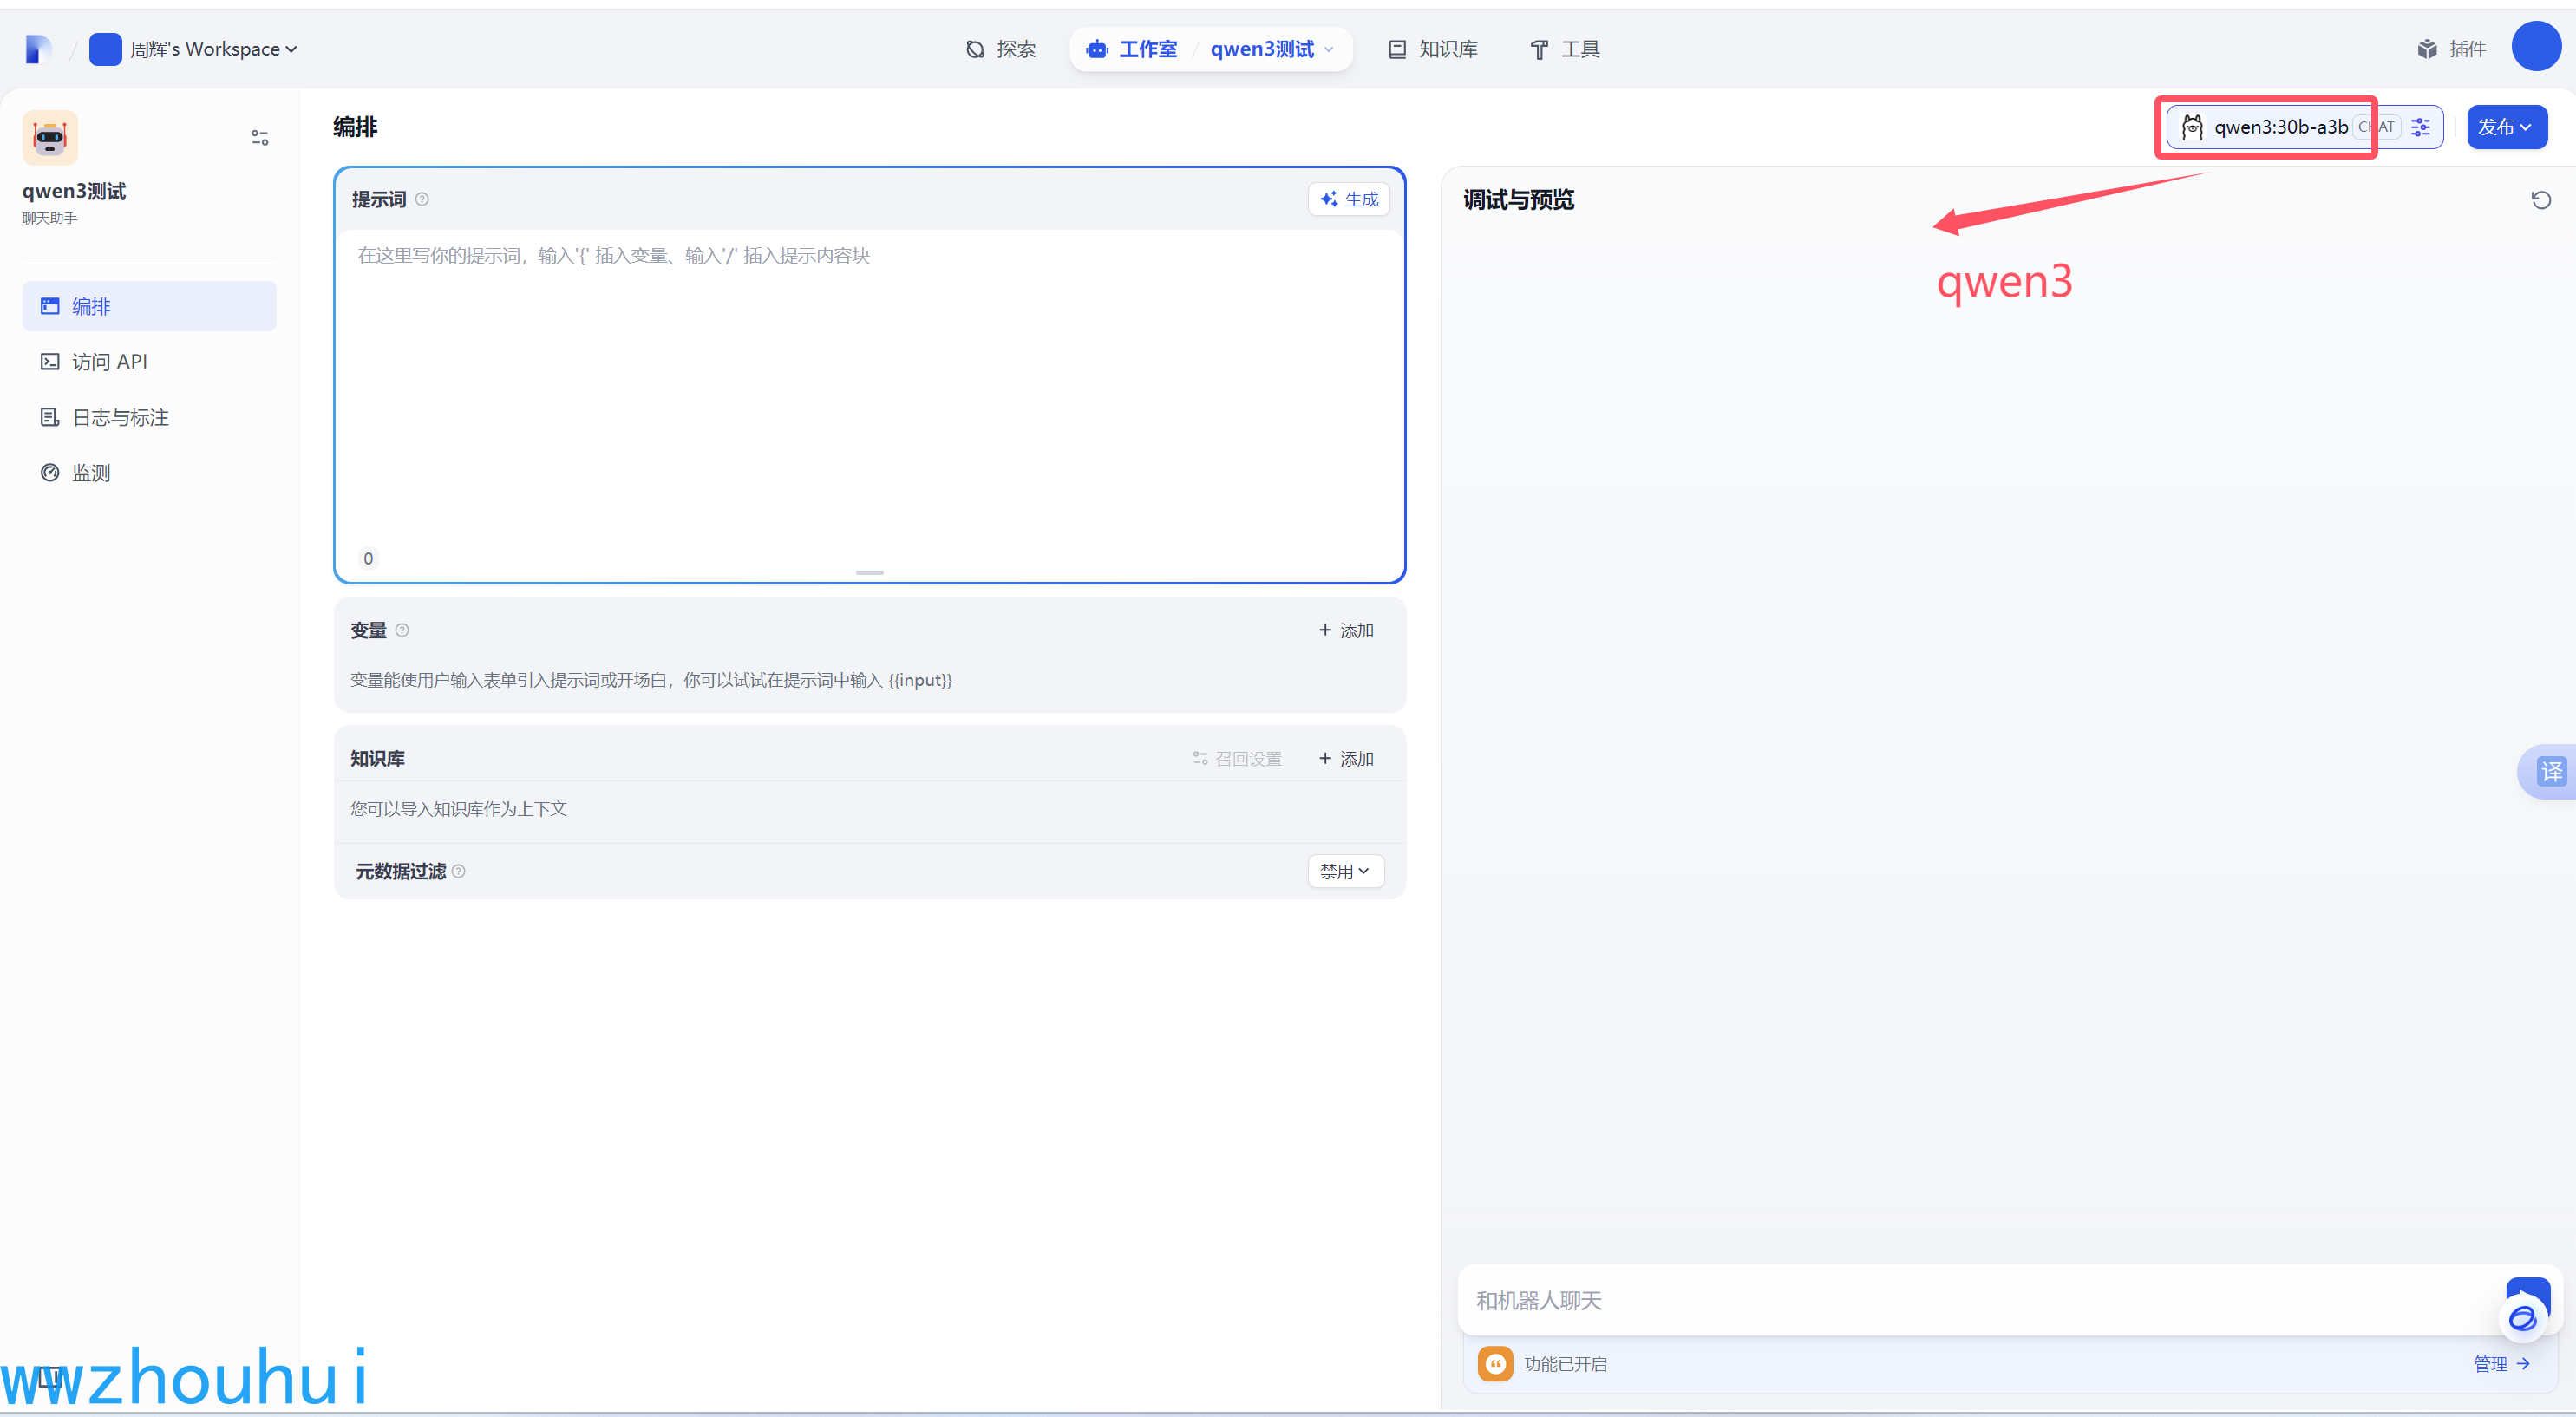Click the user account avatar

(x=2535, y=47)
